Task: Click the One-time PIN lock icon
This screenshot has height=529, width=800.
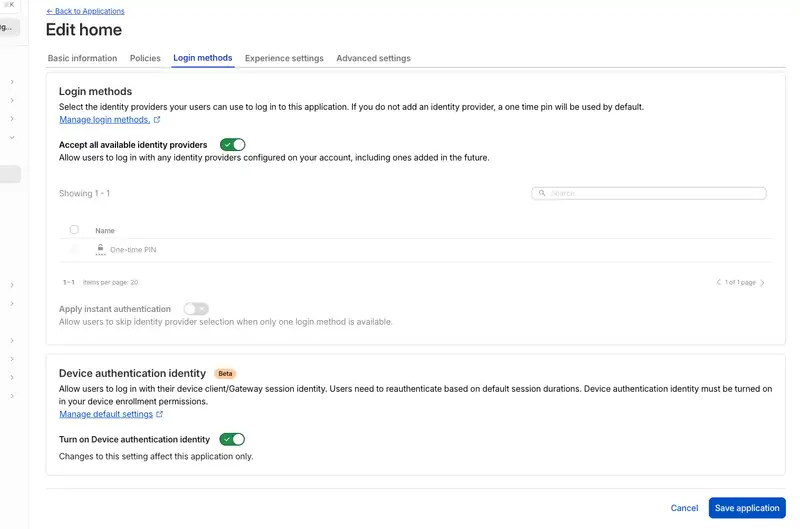Action: 101,249
